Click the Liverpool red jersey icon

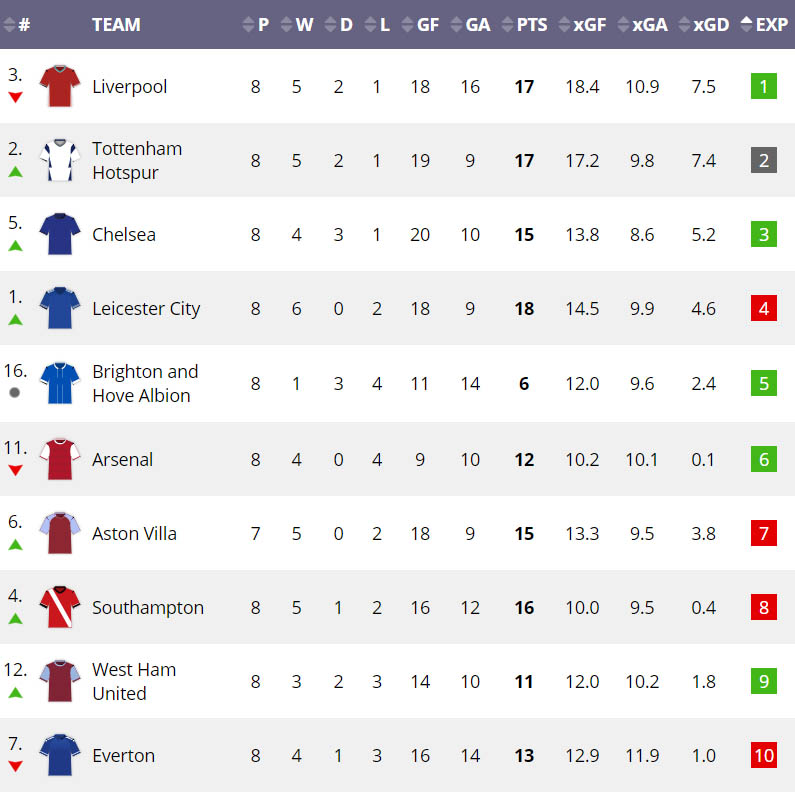point(59,87)
